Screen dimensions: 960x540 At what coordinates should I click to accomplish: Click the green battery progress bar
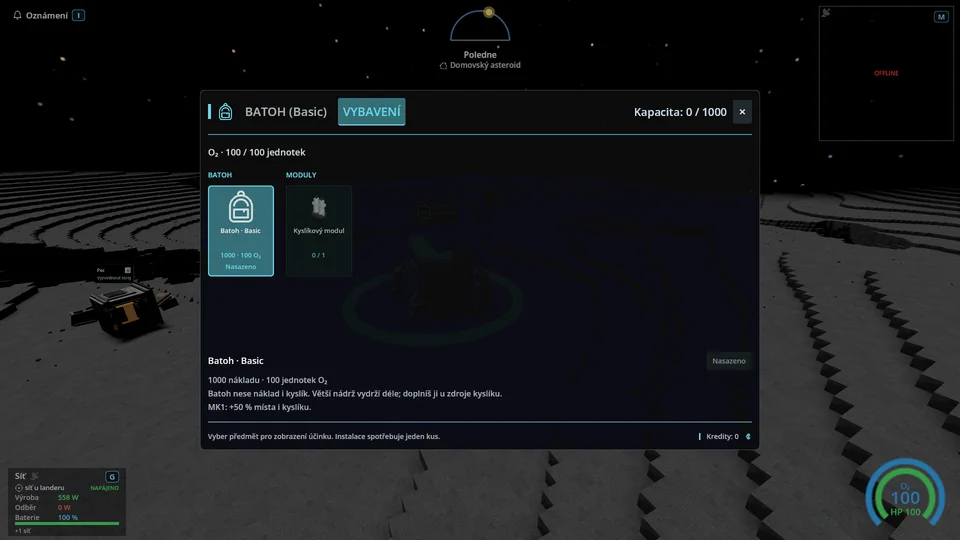pyautogui.click(x=67, y=524)
